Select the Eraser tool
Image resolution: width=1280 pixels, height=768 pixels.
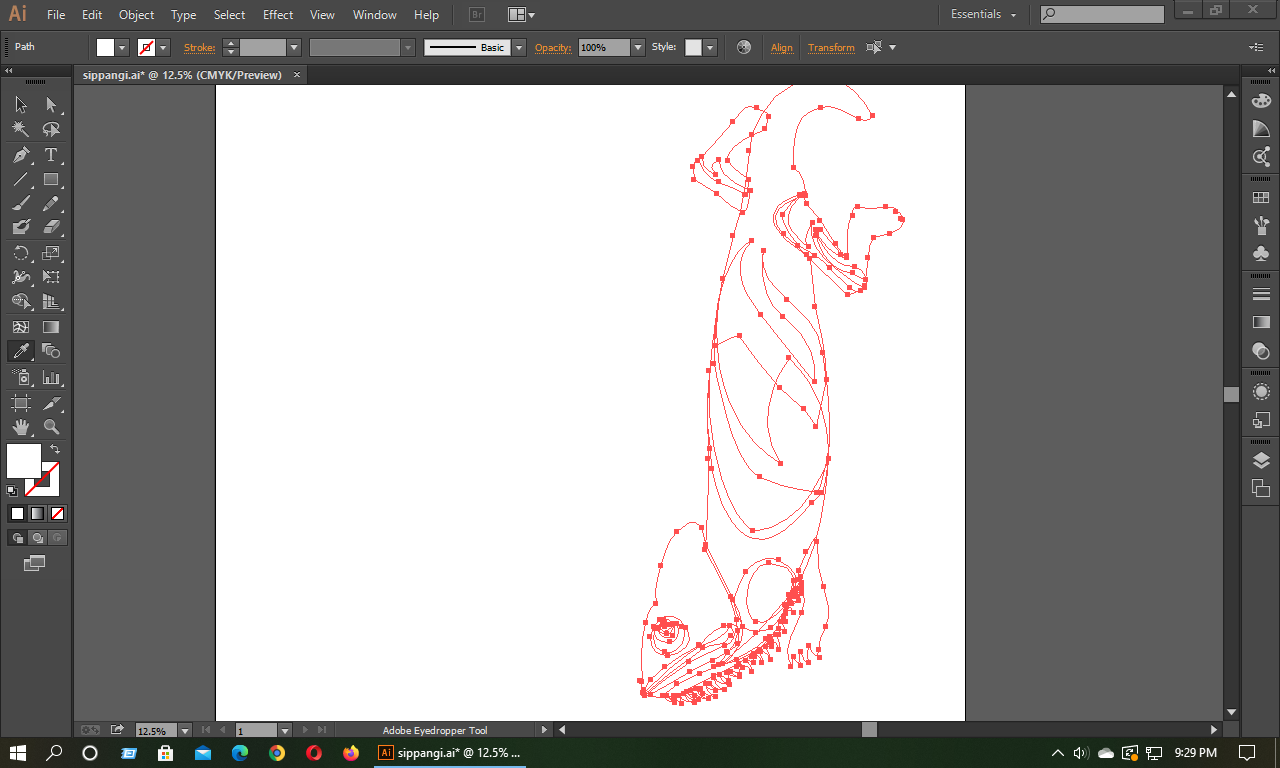pos(51,228)
